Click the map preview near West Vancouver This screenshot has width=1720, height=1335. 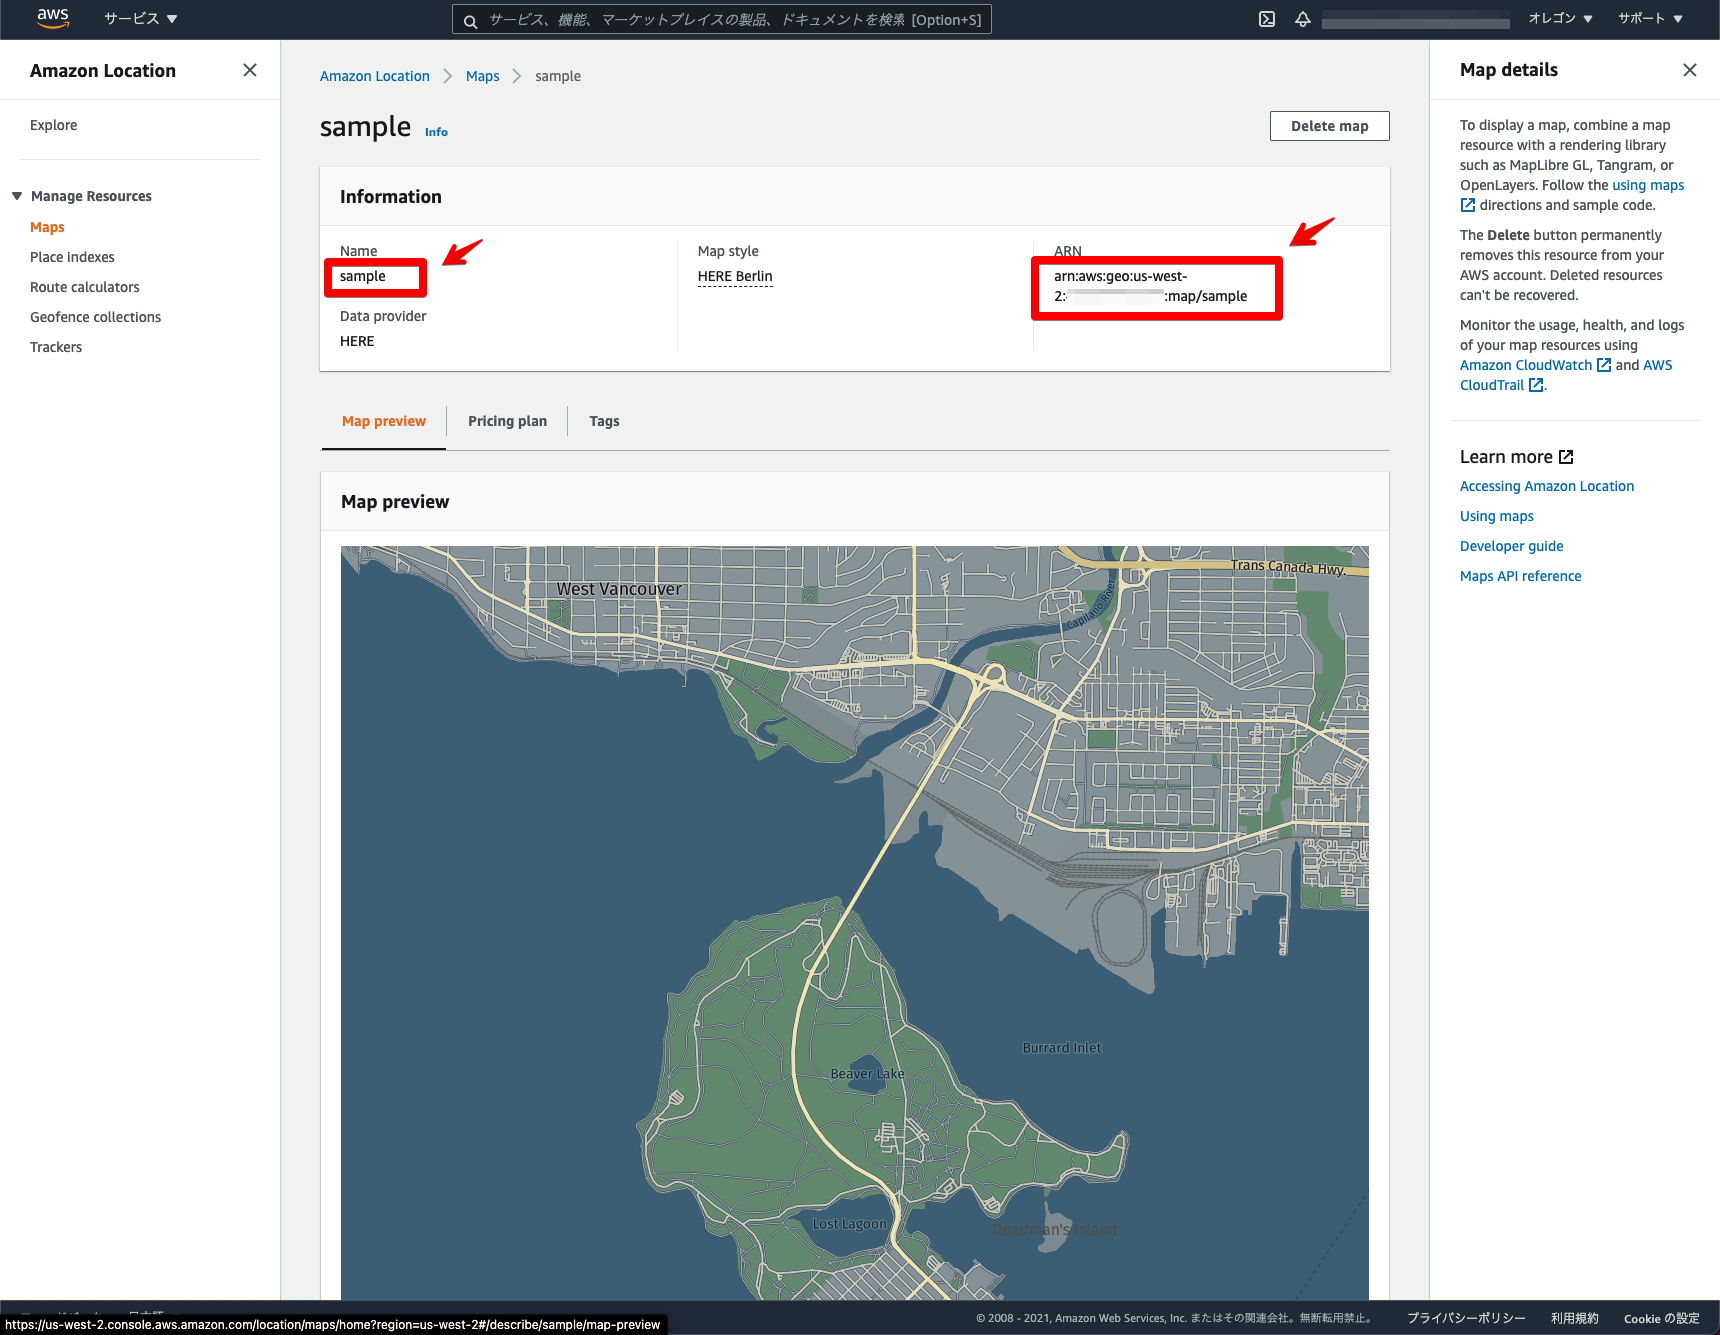click(619, 589)
